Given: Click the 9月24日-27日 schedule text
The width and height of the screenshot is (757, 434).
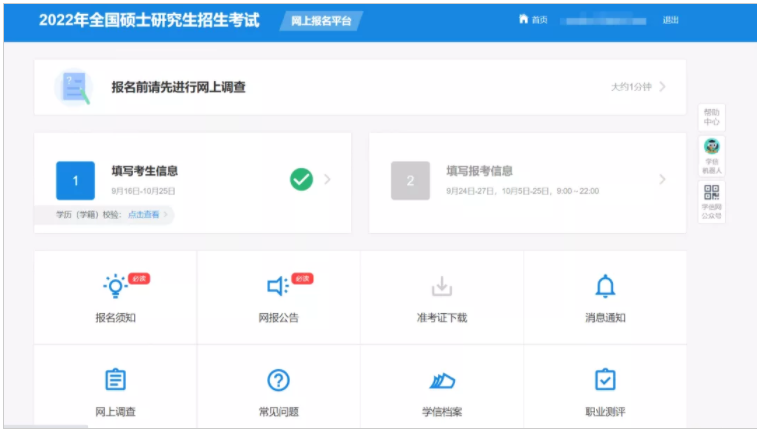Looking at the screenshot, I should pyautogui.click(x=522, y=191).
